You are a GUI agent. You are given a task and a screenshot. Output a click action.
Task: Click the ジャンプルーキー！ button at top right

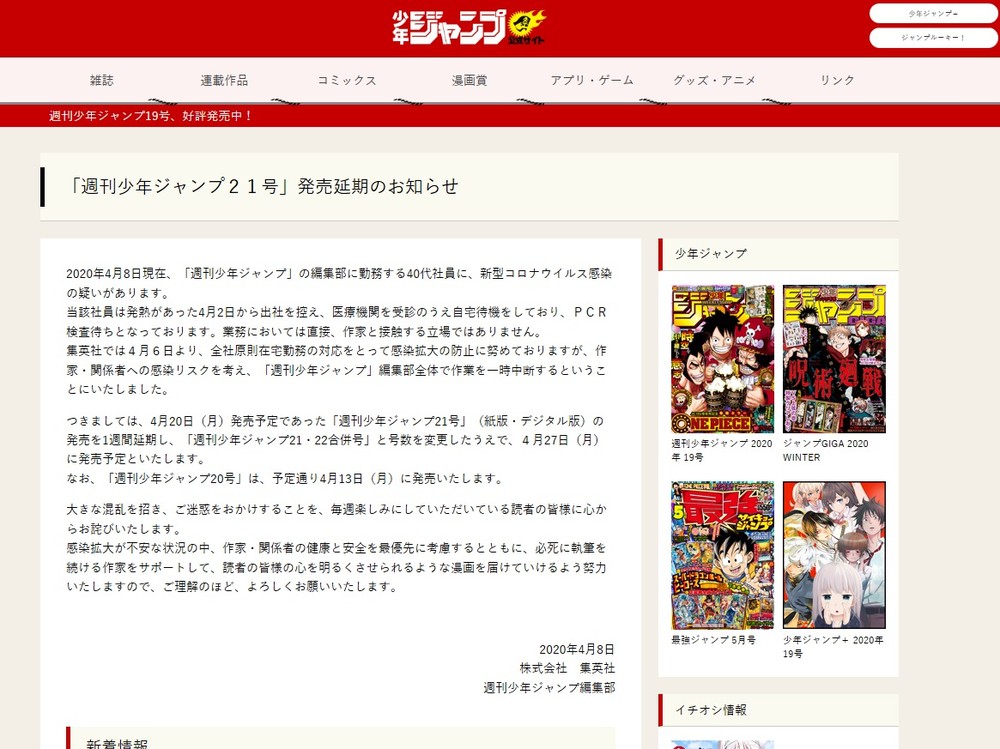pyautogui.click(x=933, y=39)
